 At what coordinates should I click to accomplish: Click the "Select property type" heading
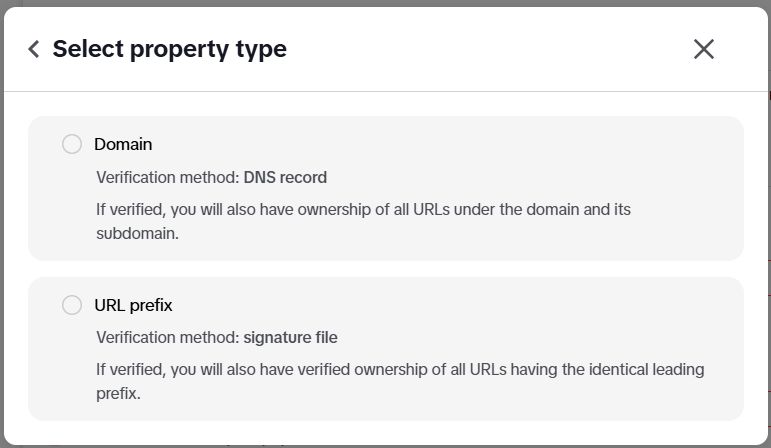169,49
